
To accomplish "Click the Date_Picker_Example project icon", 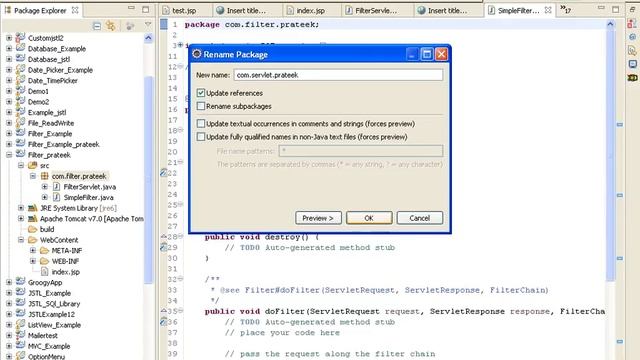I will pyautogui.click(x=20, y=69).
